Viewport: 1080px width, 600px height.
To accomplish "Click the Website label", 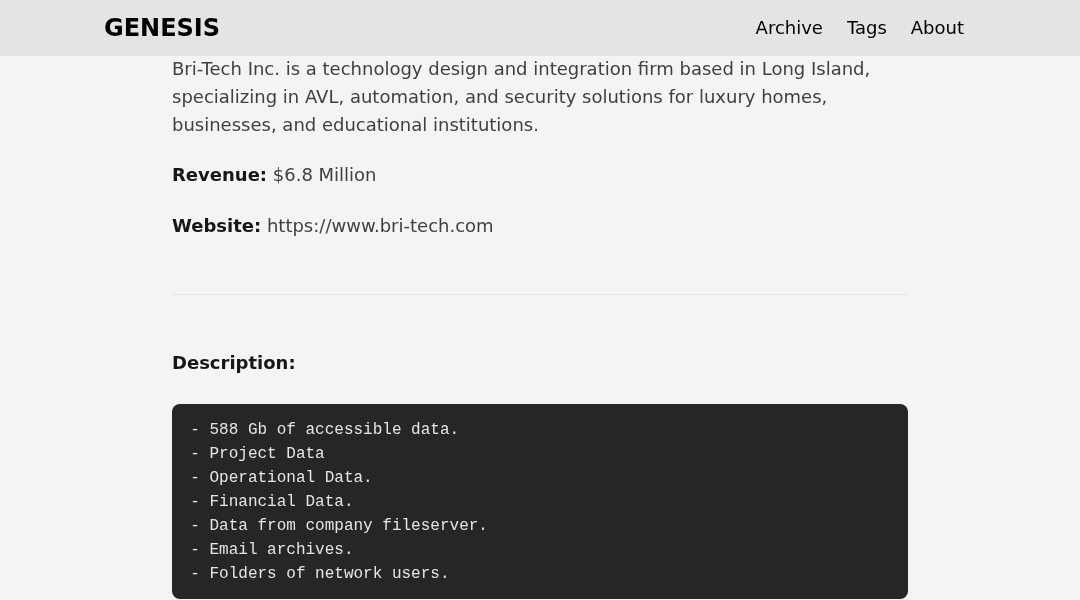I will point(216,226).
